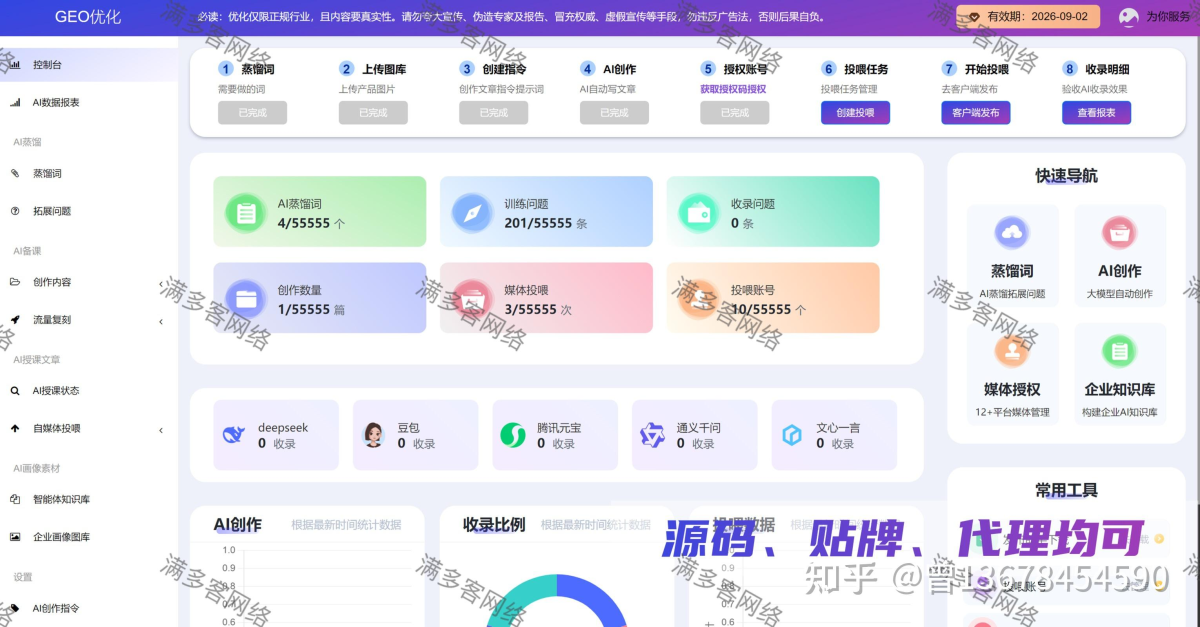Open the AI蒸馏词 statistics card
1200x627 pixels.
point(319,212)
